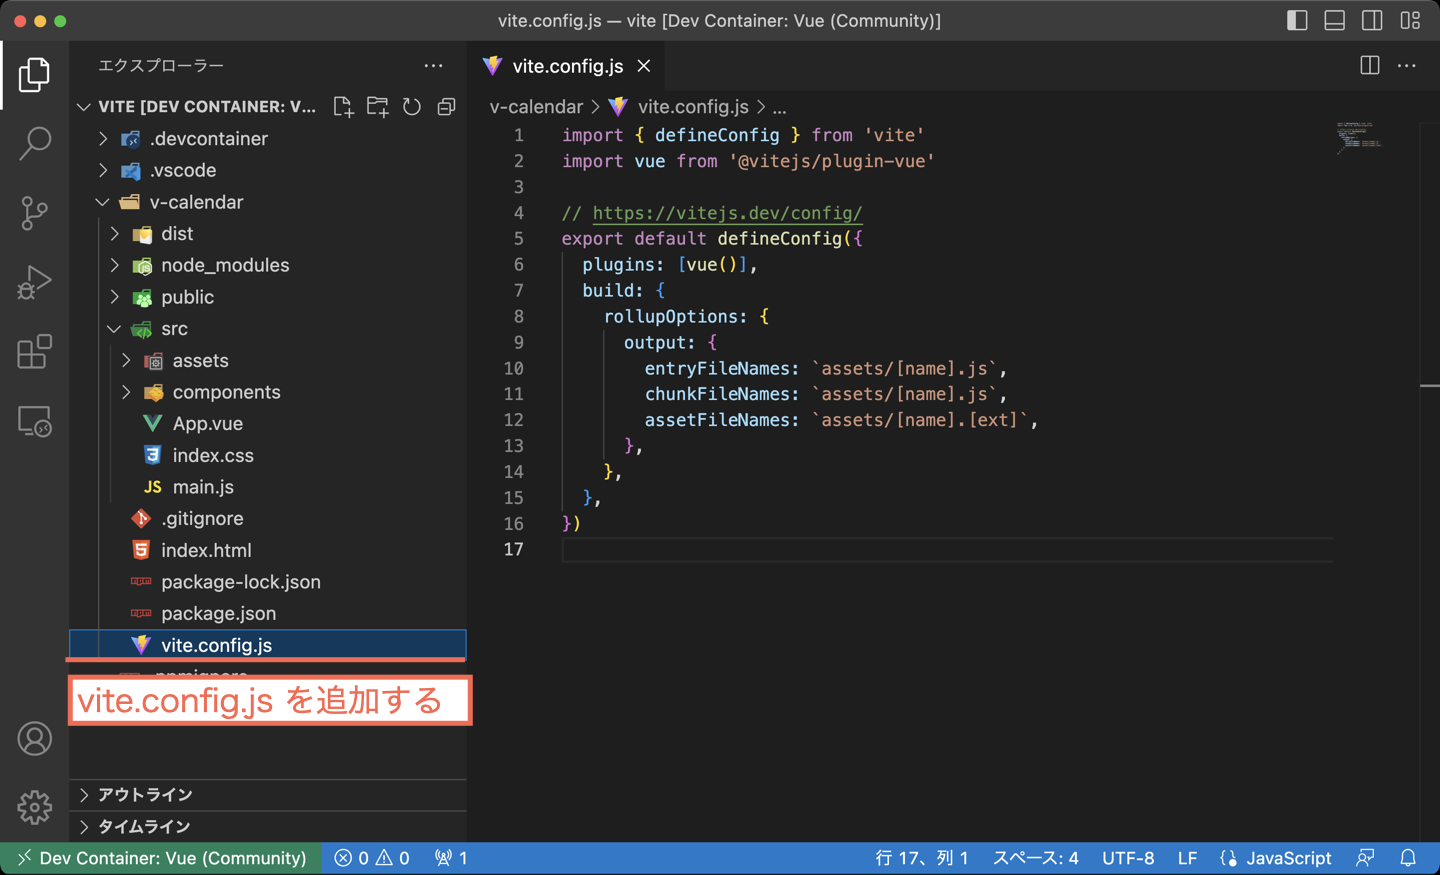Click the feedback icon in status bar
Viewport: 1440px width, 875px height.
[x=1365, y=858]
